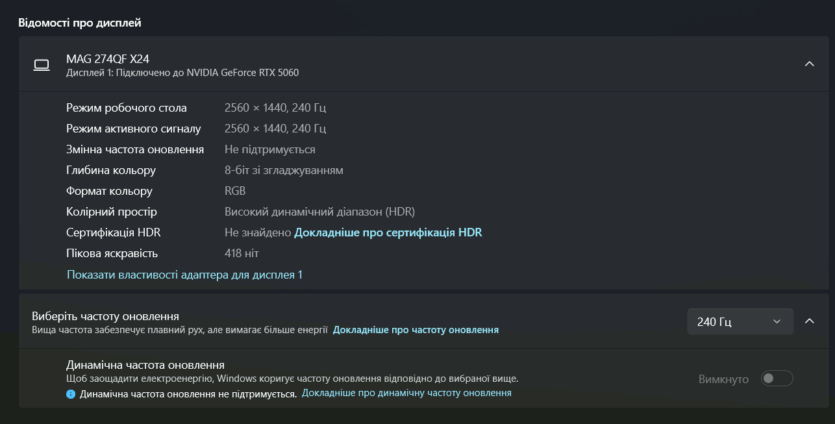835x424 pixels.
Task: Click the Не підтримується variable refresh value
Action: [x=269, y=149]
